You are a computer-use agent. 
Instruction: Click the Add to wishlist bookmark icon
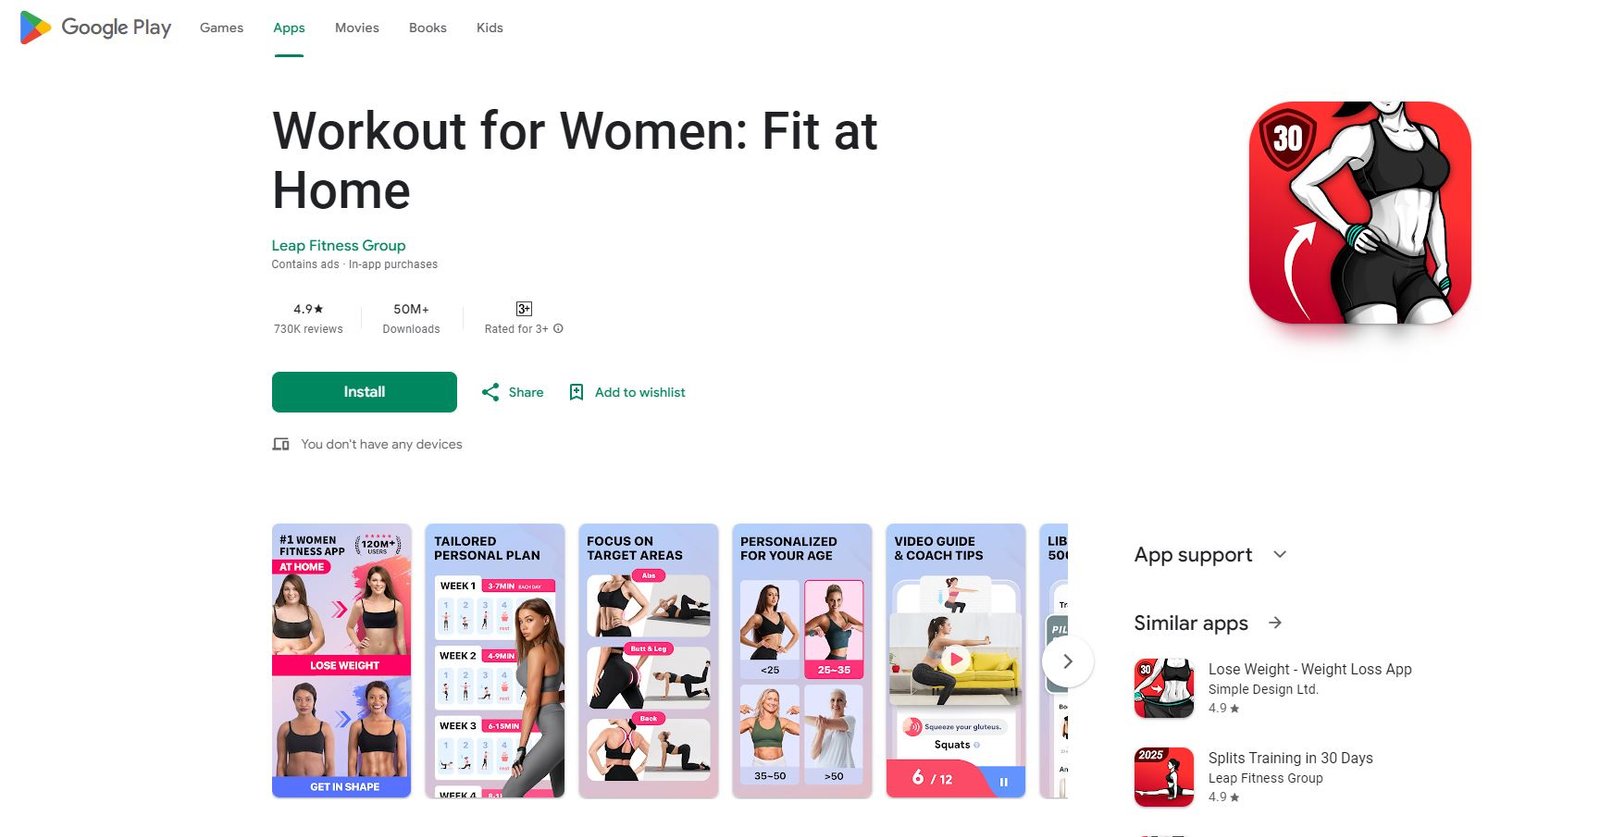pos(576,392)
